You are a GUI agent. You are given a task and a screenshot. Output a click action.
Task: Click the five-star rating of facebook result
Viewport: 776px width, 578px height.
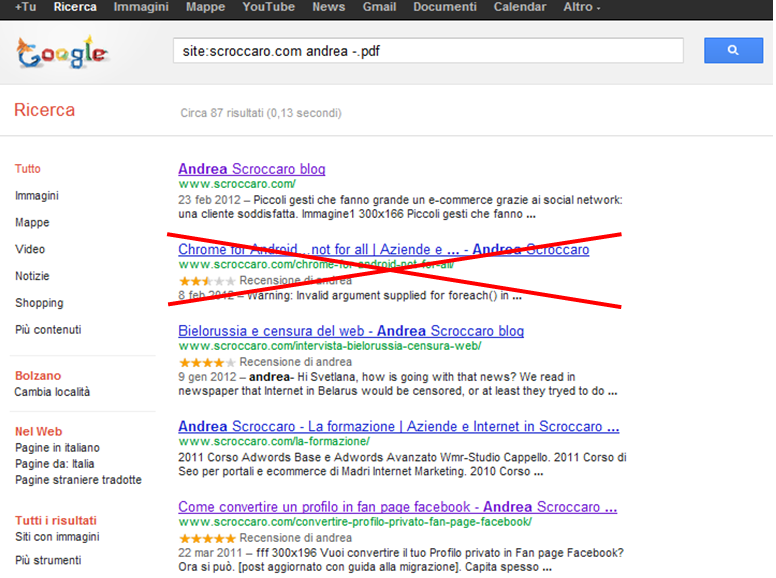coord(207,538)
